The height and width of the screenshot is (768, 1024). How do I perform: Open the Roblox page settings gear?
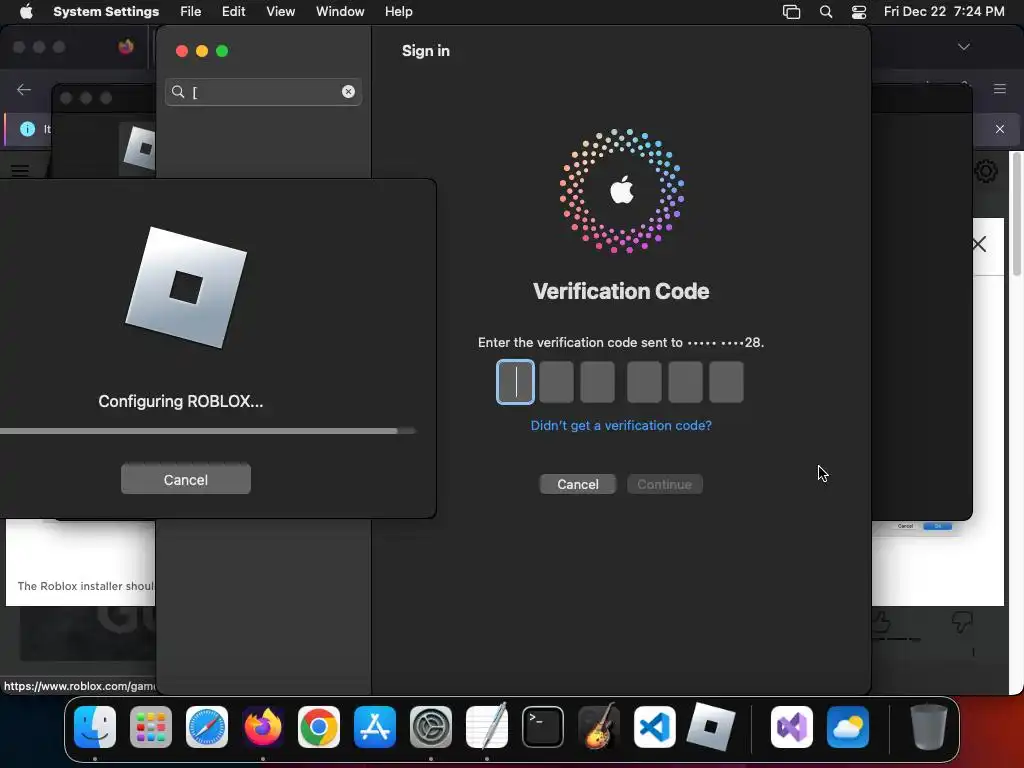tap(986, 171)
